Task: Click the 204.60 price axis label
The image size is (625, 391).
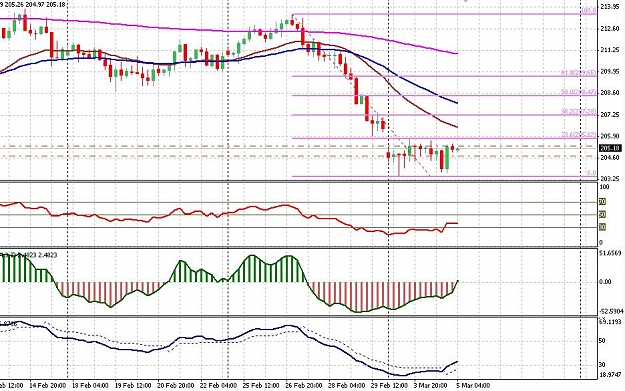Action: 610,158
